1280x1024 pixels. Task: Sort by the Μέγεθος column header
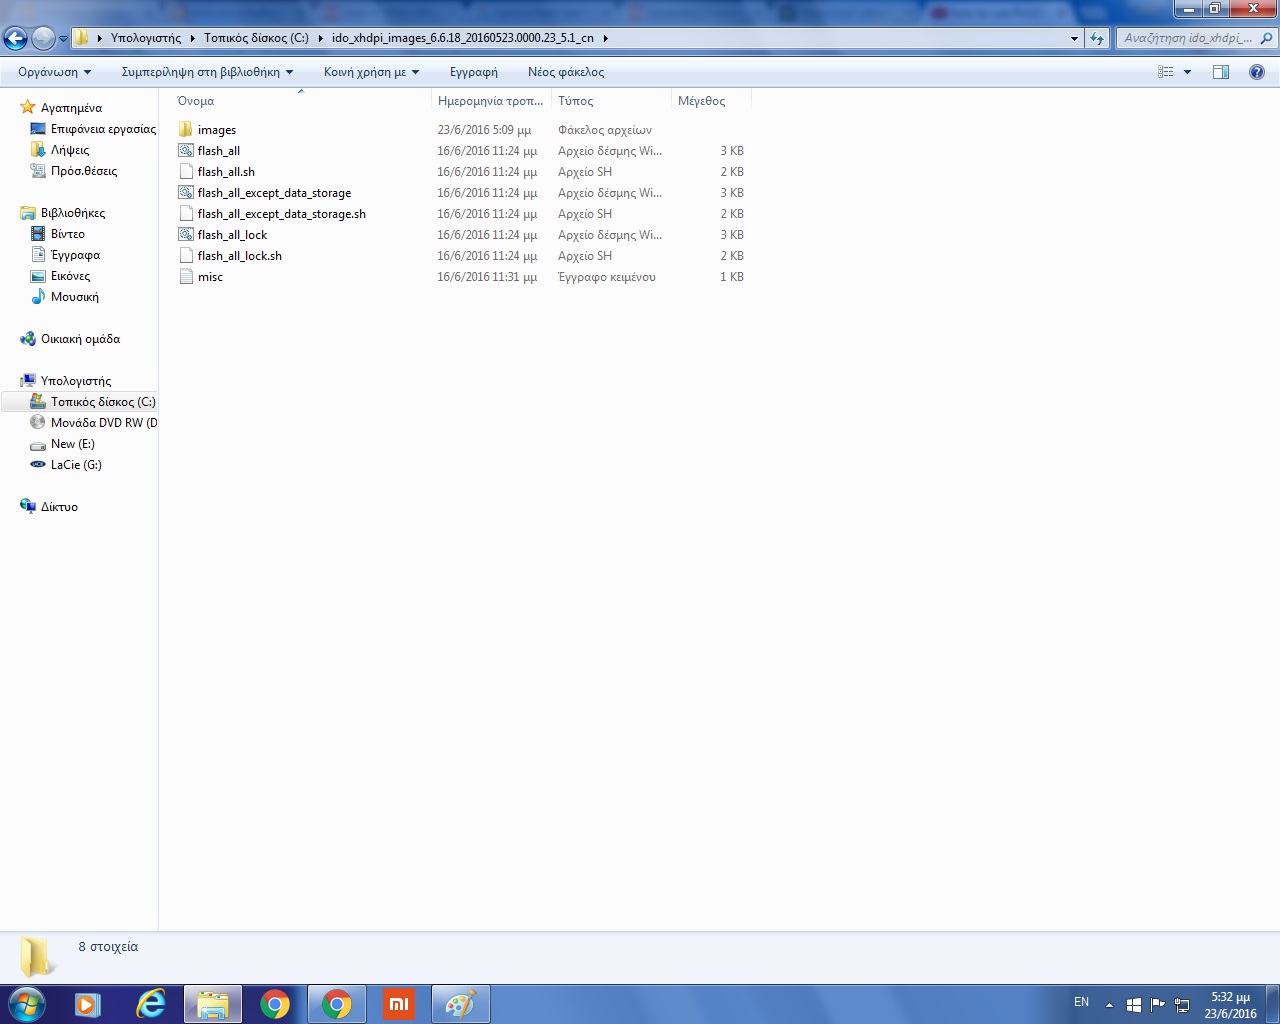pyautogui.click(x=710, y=101)
